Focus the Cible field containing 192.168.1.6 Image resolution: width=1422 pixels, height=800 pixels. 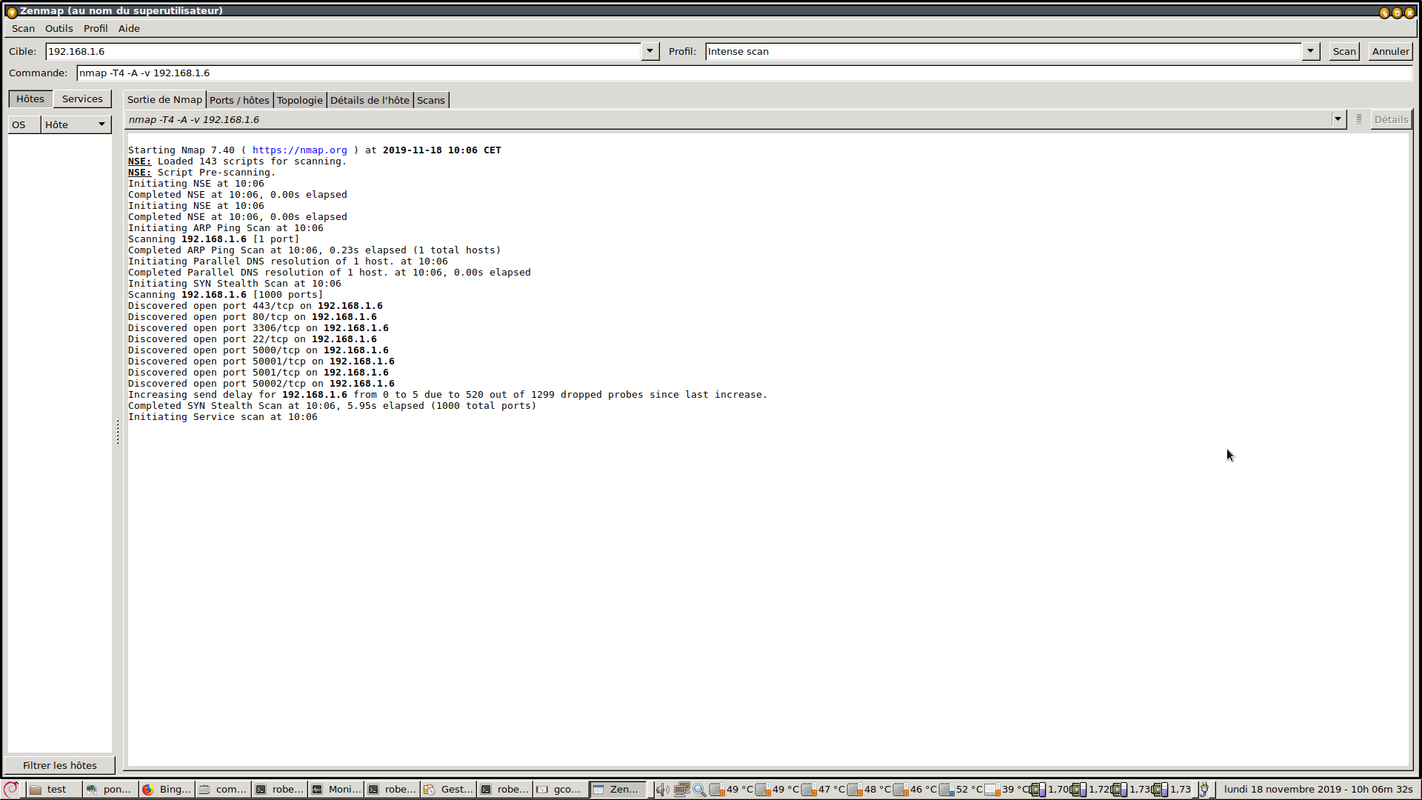[x=343, y=51]
